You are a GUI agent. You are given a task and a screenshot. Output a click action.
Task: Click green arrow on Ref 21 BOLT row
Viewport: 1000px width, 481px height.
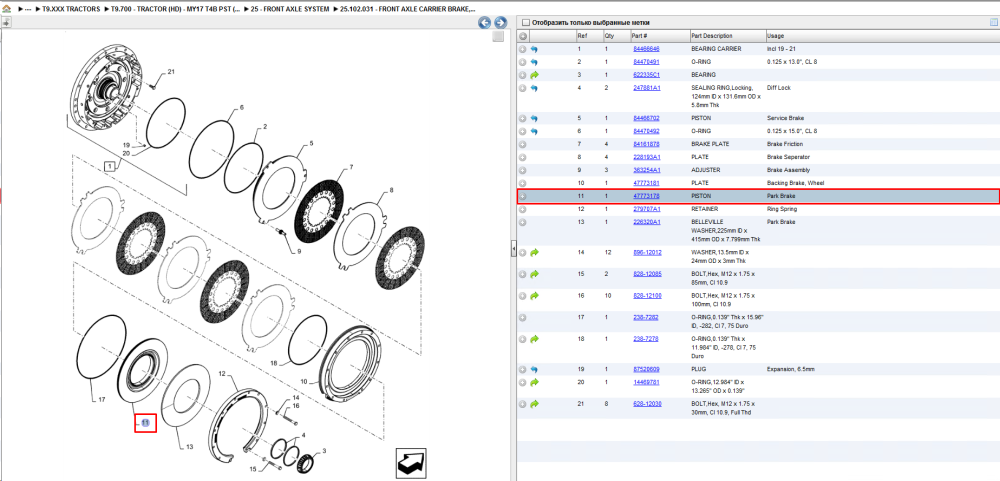(534, 404)
